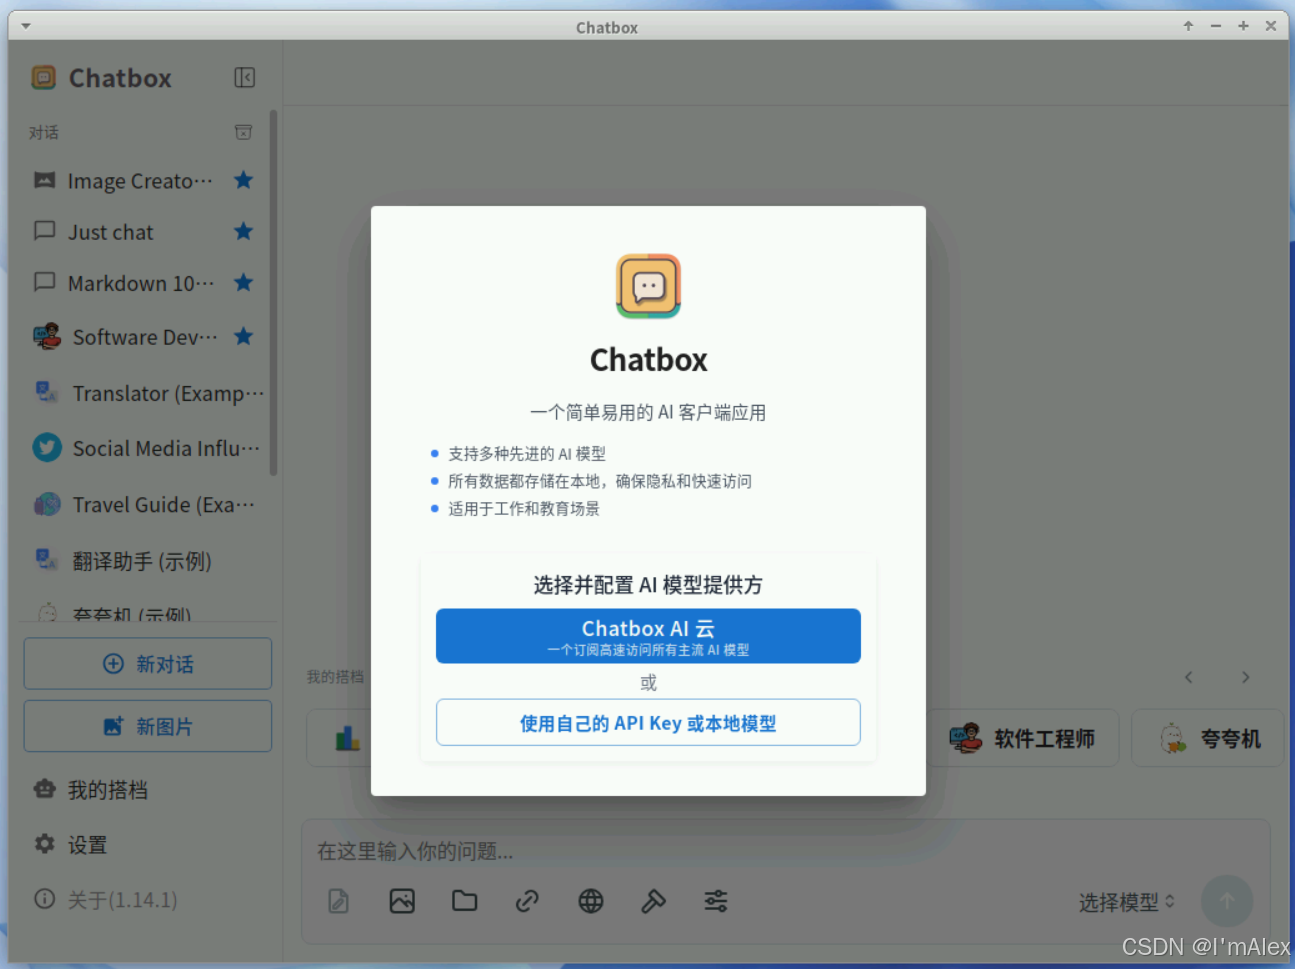Unstar the Just chat conversation

click(x=243, y=231)
